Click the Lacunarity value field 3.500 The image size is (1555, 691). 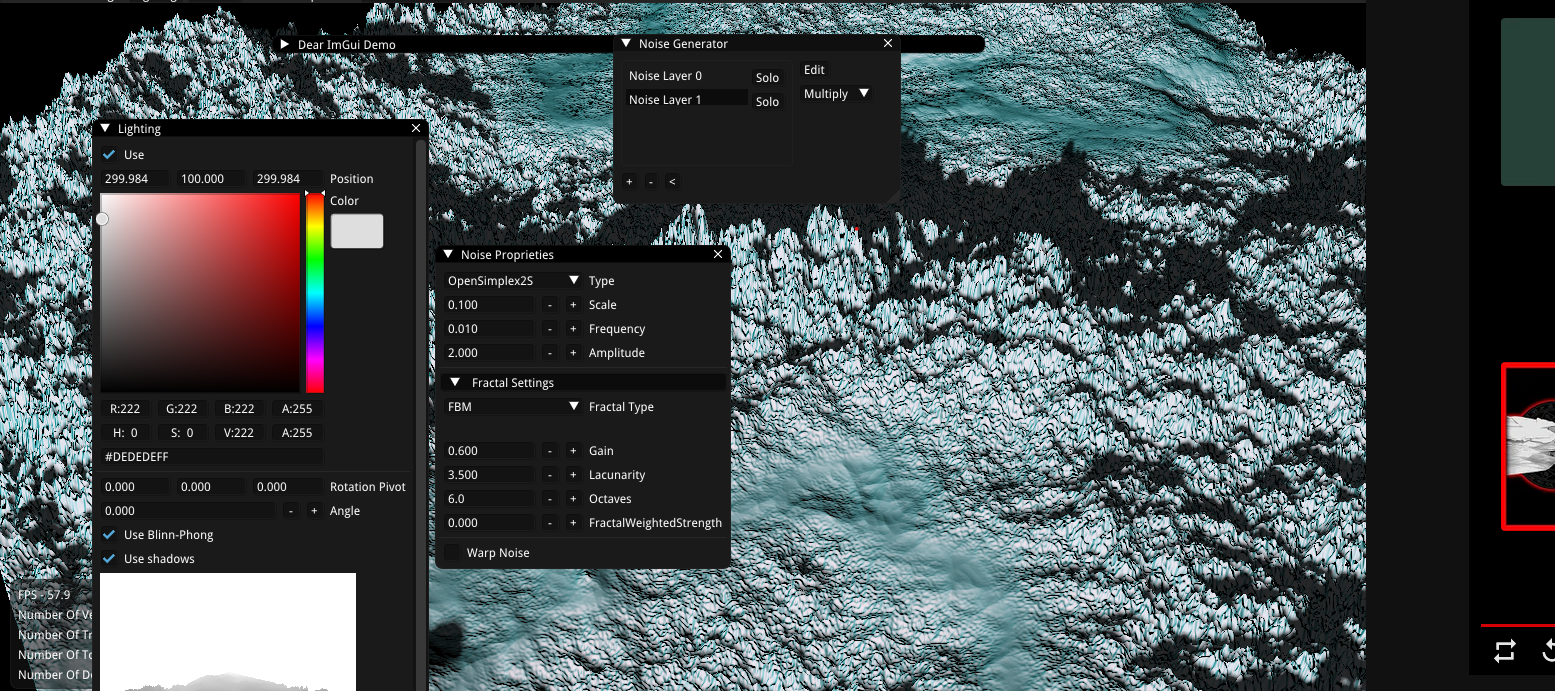pyautogui.click(x=489, y=475)
